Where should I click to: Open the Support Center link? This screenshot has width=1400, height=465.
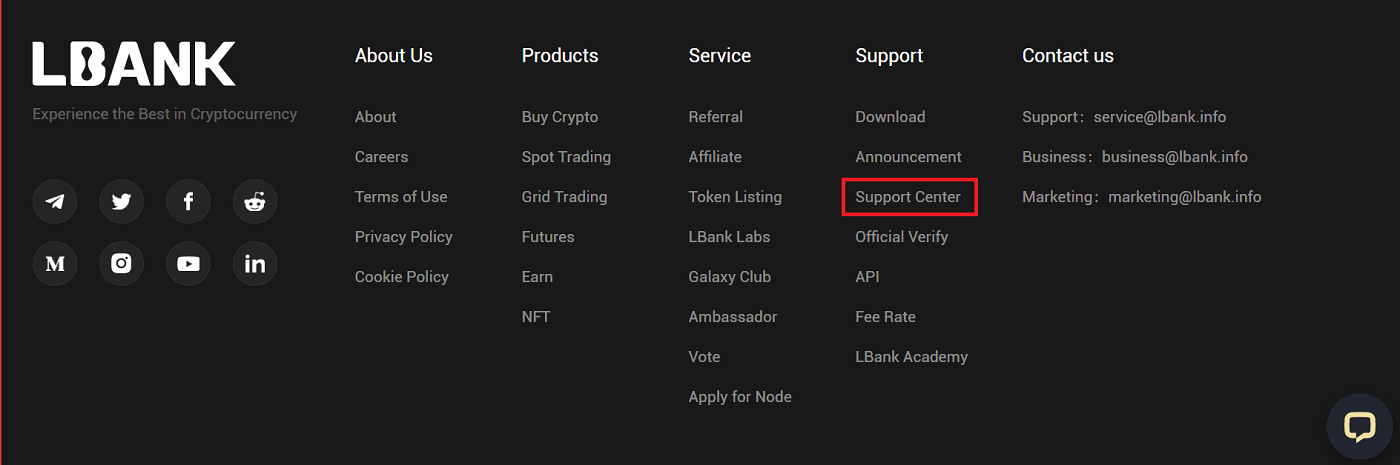pyautogui.click(x=908, y=197)
